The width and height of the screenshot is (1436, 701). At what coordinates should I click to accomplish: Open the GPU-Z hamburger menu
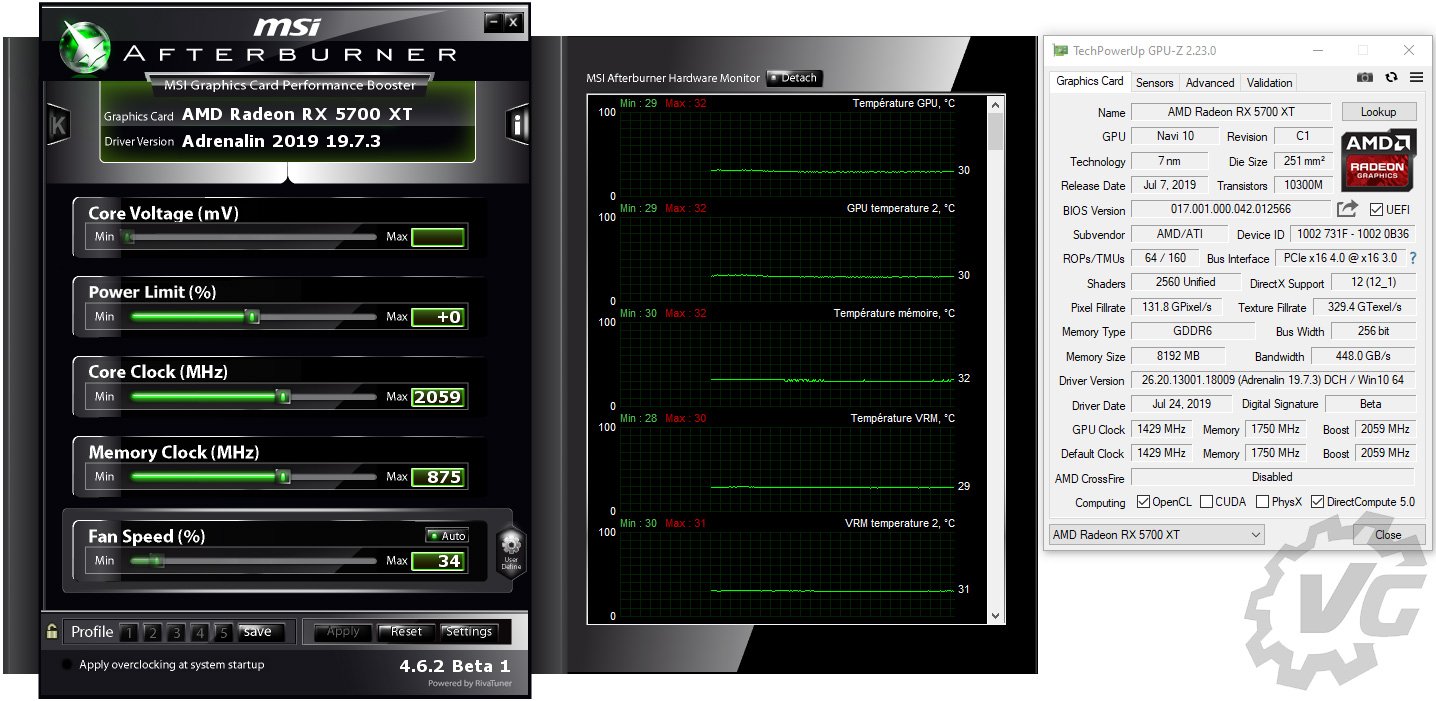coord(1416,78)
